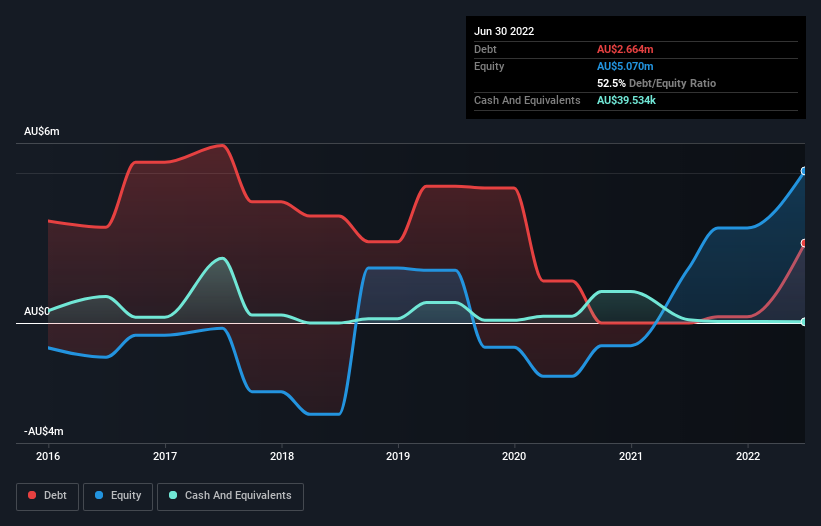Click the 2018 x-axis label
Viewport: 821px width, 526px height.
pos(282,456)
